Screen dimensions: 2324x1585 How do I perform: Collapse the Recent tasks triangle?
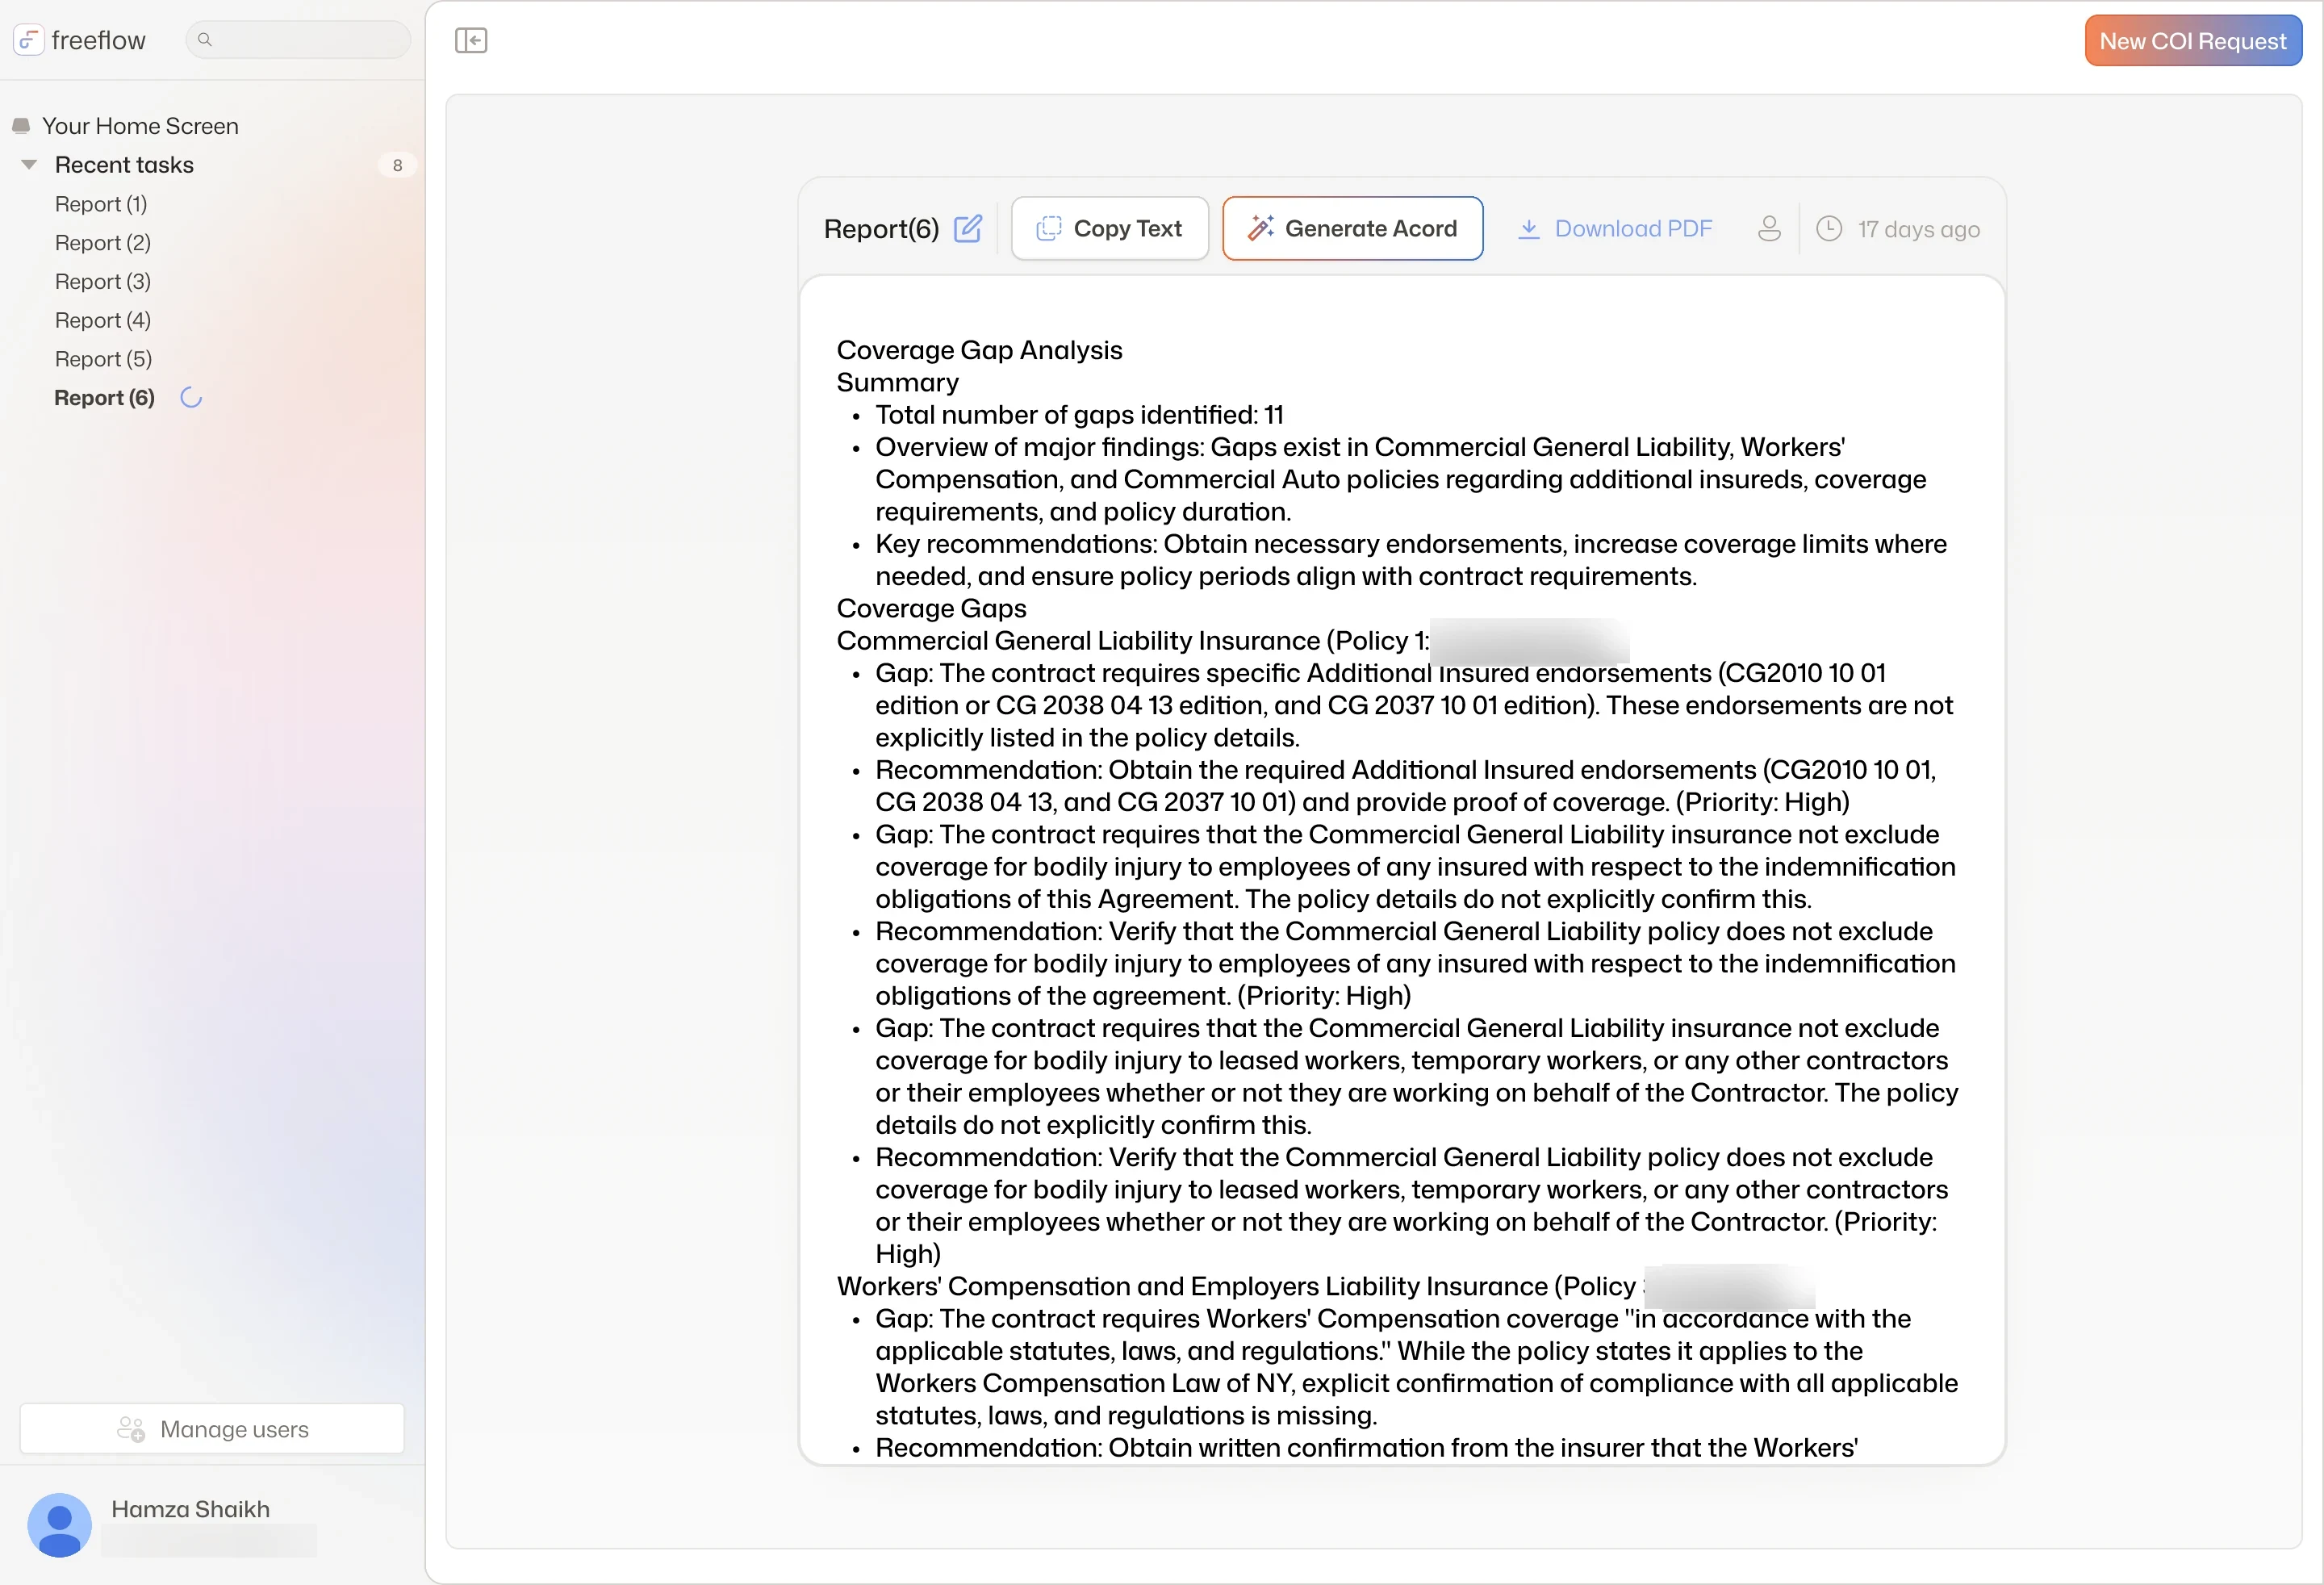[x=29, y=165]
